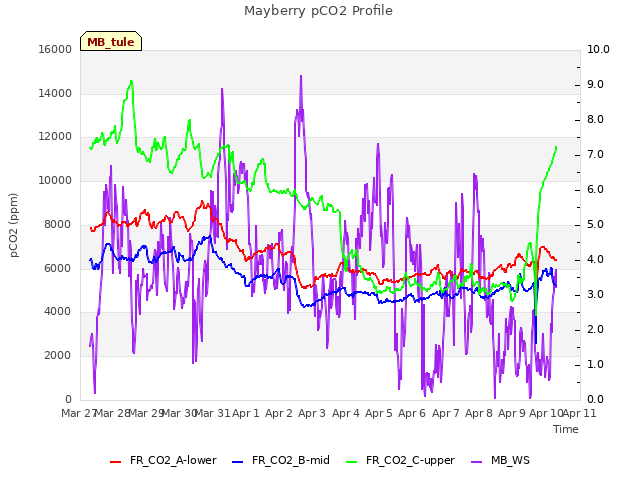Click the red FR_CO2_A-lower legend swatch
The height and width of the screenshot is (480, 640).
click(116, 462)
